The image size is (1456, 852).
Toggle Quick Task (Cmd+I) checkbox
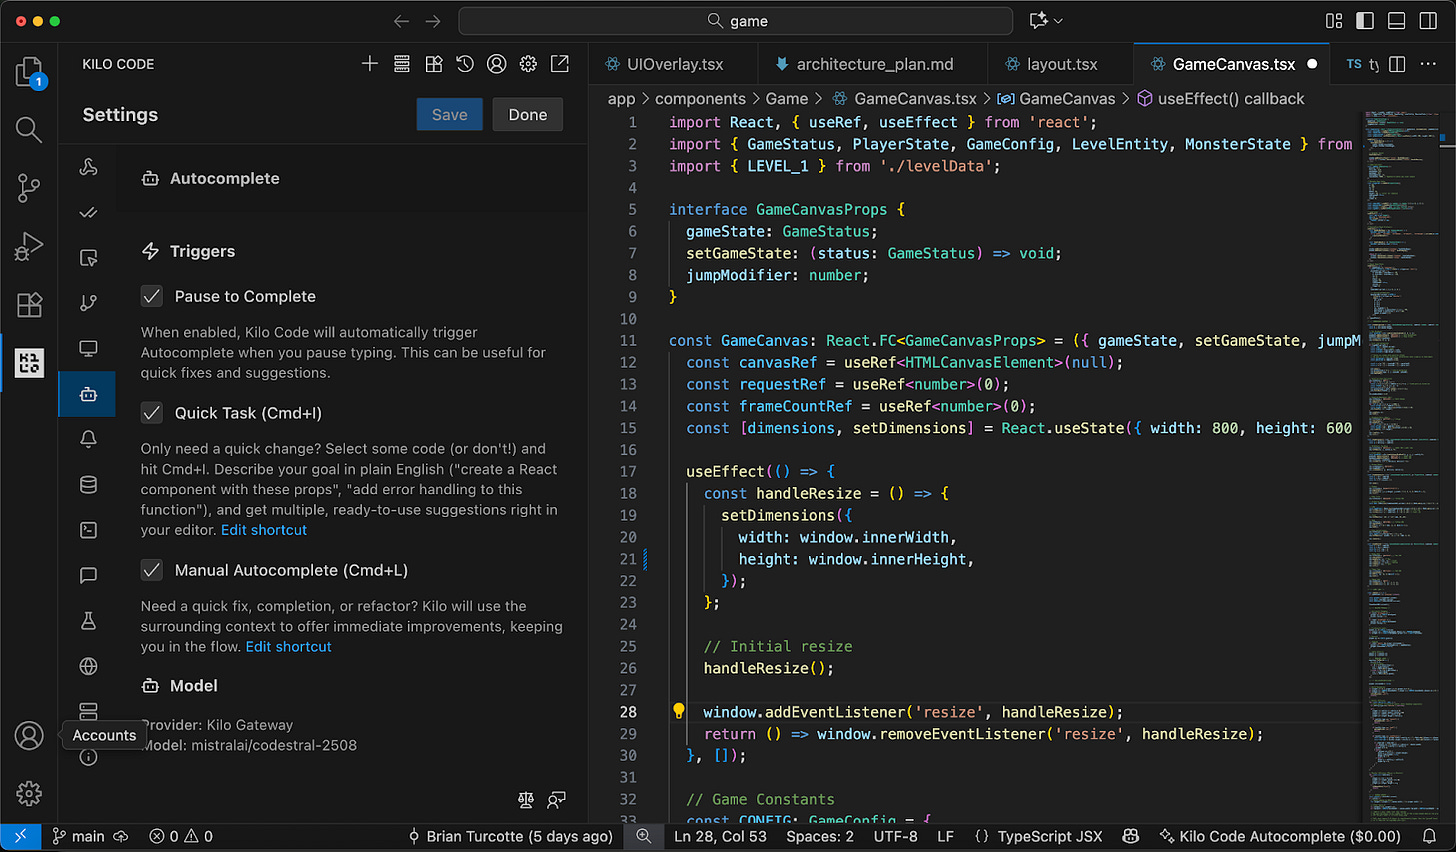click(x=152, y=413)
